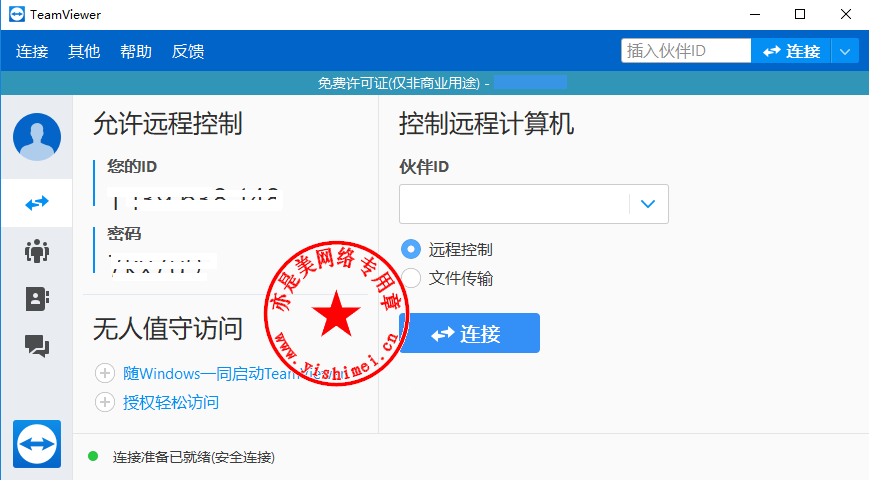Focus the 插入伙伴ID input field
The height and width of the screenshot is (480, 869).
click(686, 51)
